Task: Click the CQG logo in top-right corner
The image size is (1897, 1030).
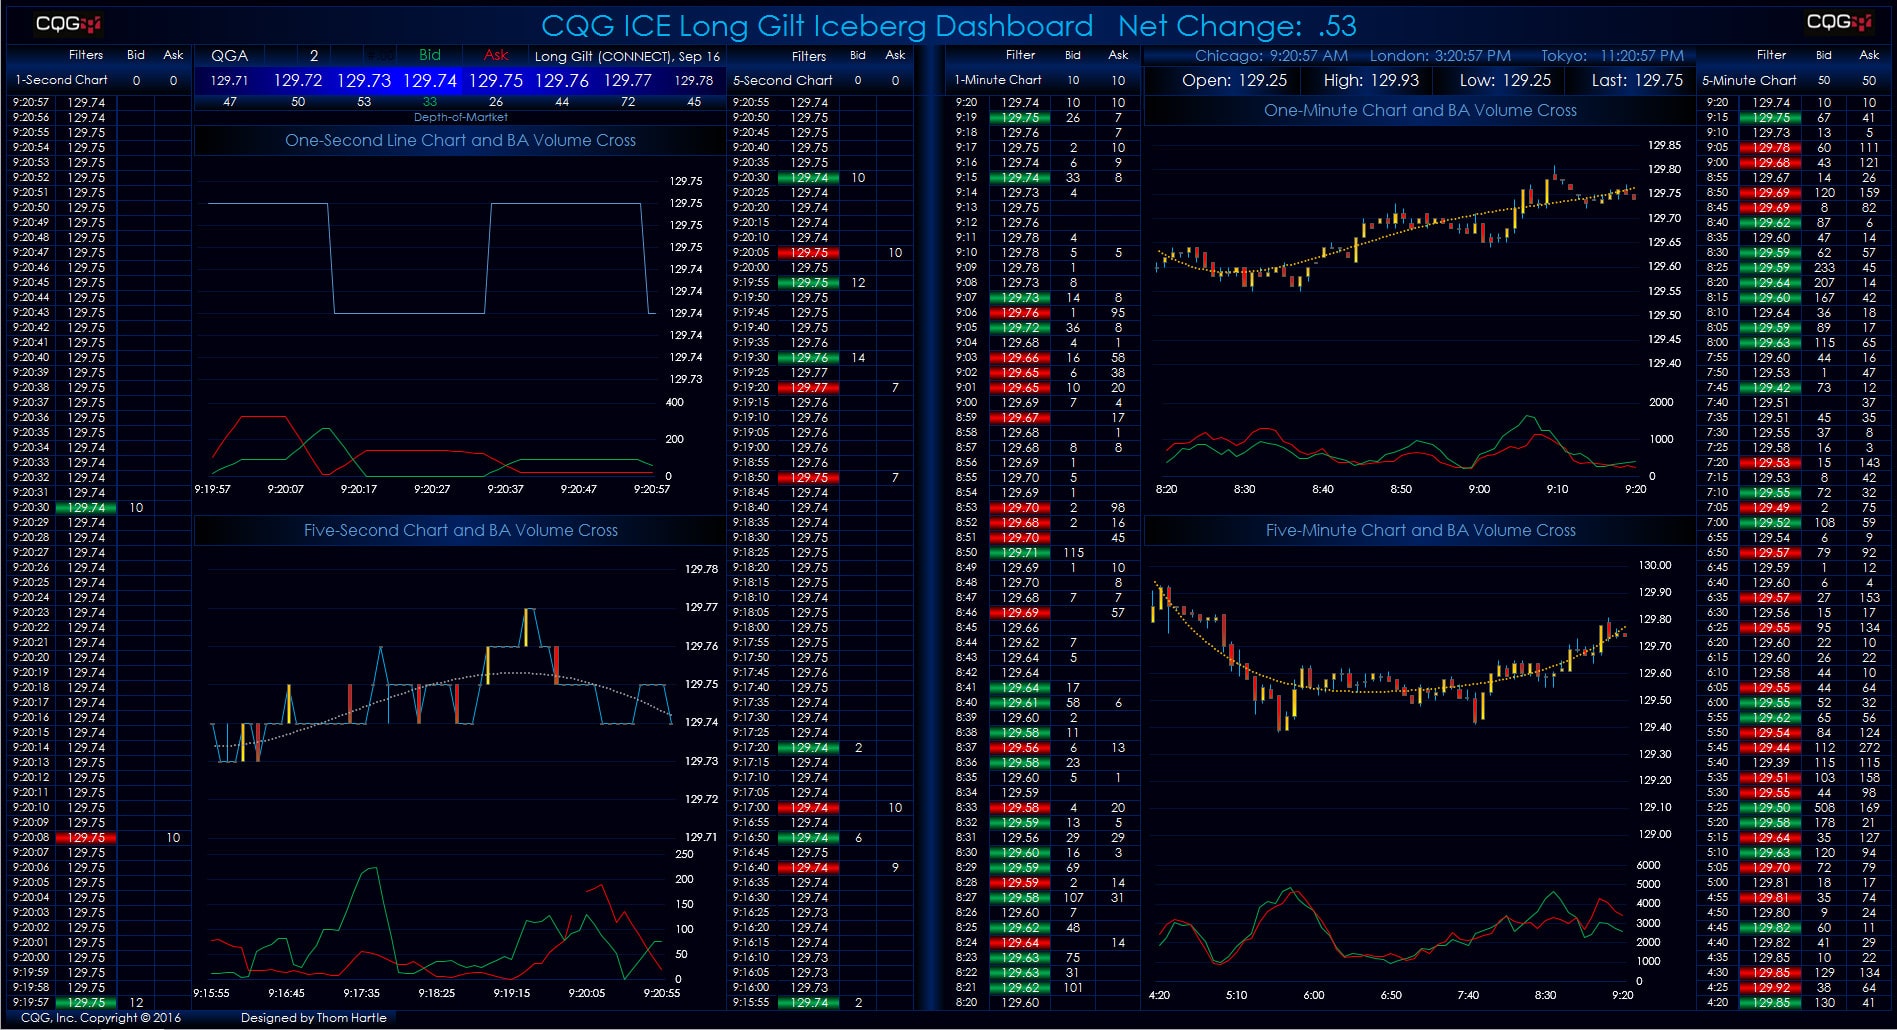Action: pyautogui.click(x=1838, y=22)
